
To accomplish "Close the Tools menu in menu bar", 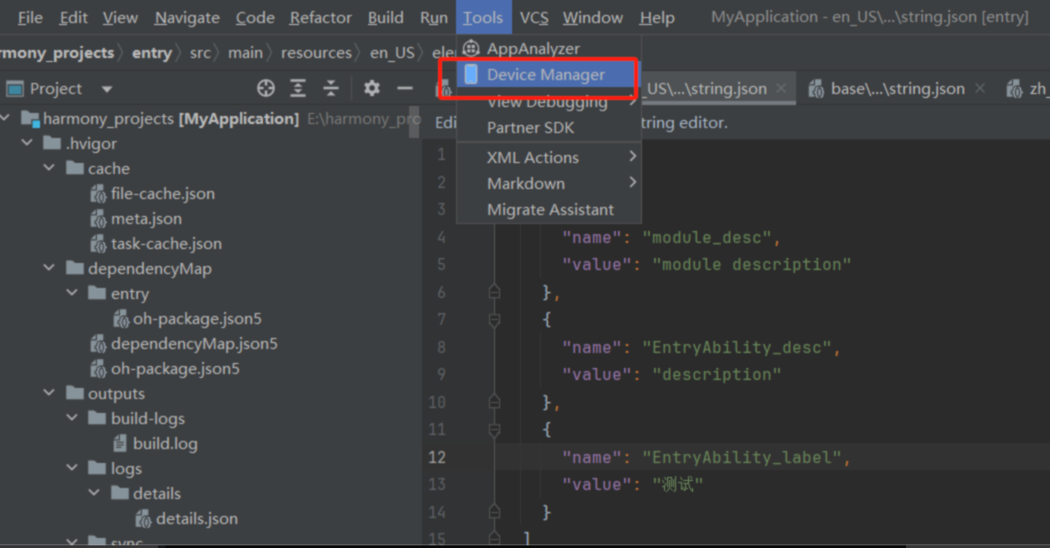I will [x=483, y=17].
